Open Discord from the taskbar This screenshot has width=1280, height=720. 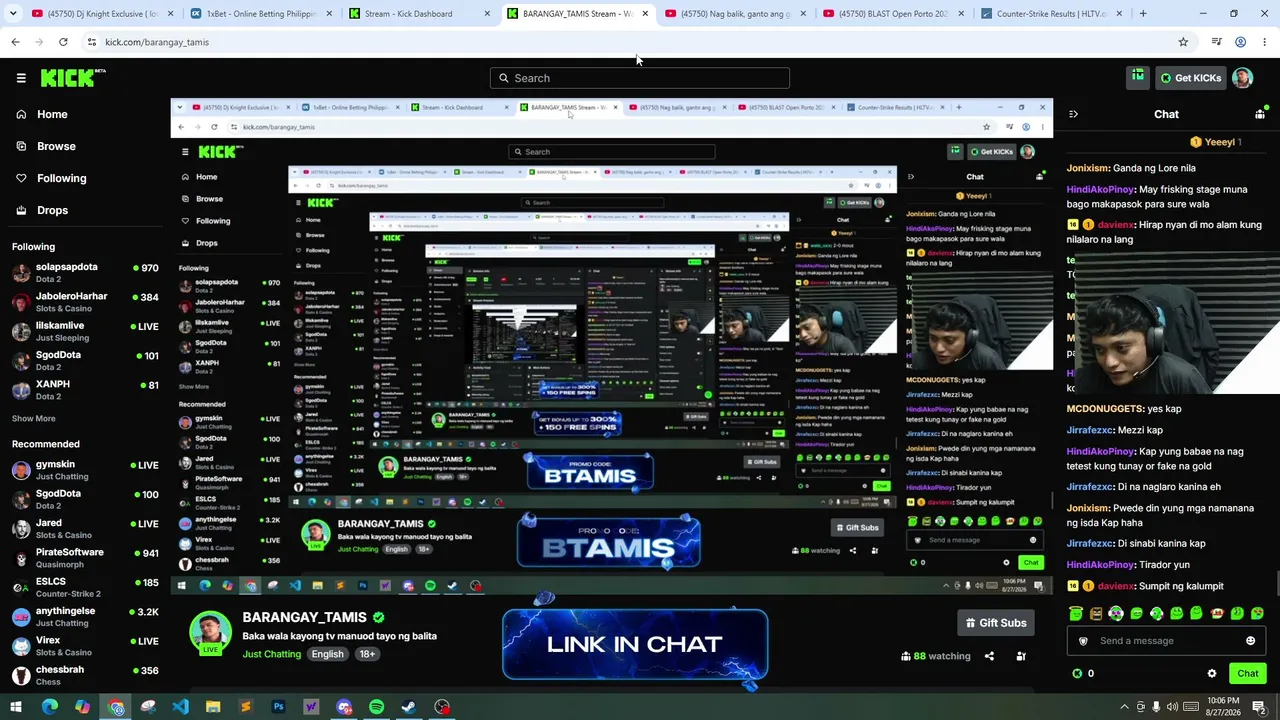coord(344,707)
